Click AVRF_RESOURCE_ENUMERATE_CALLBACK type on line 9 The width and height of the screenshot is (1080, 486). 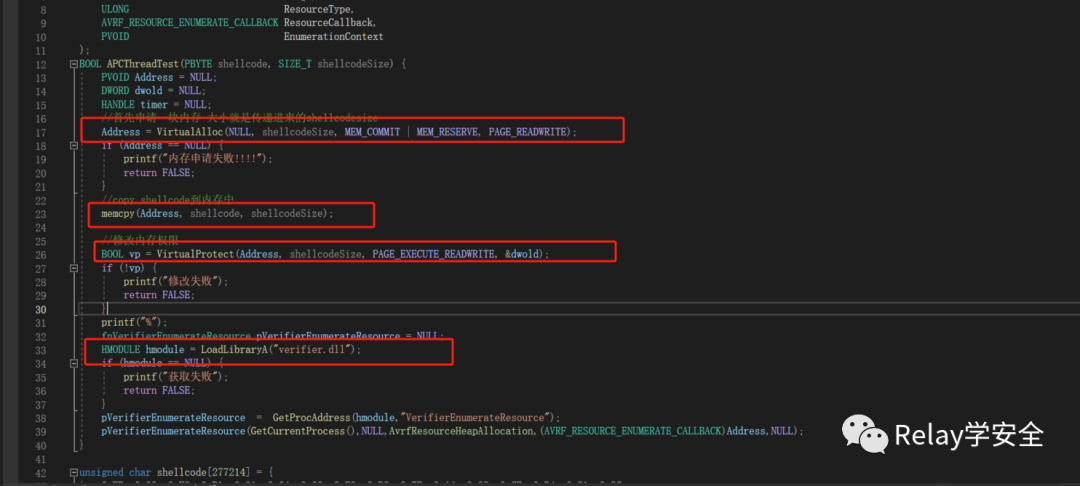(189, 23)
